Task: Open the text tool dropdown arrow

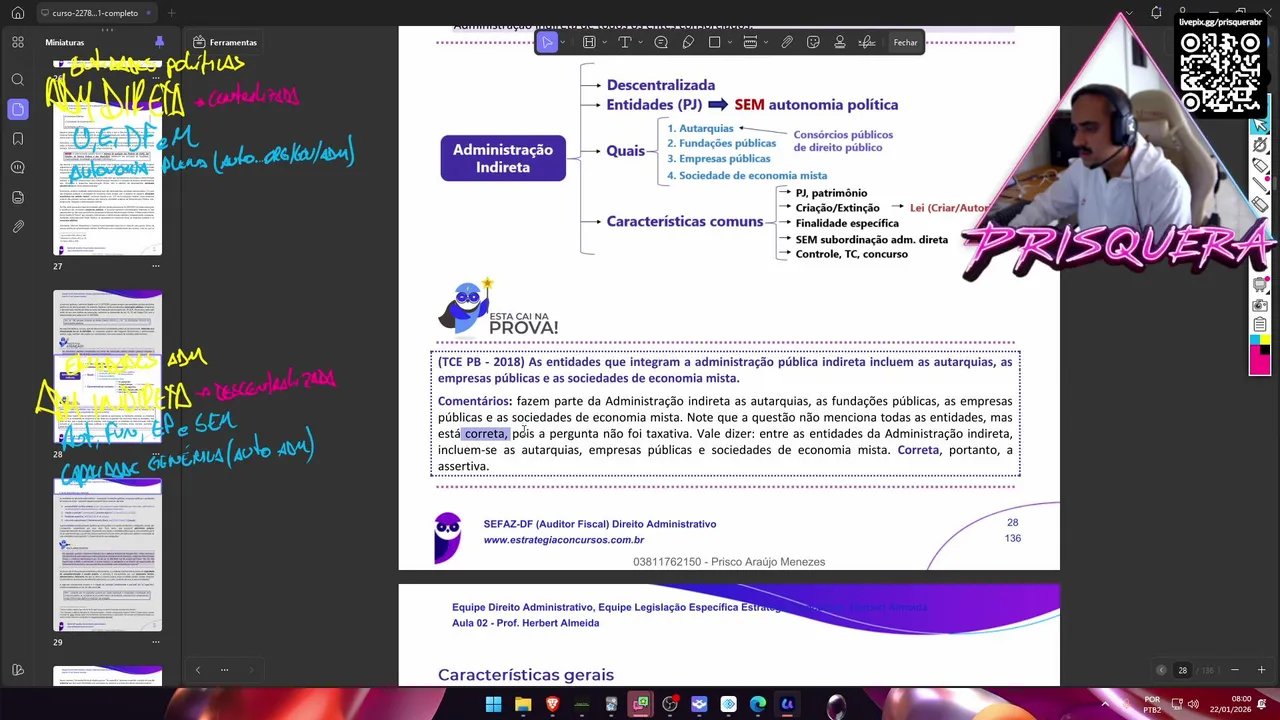Action: click(x=641, y=42)
